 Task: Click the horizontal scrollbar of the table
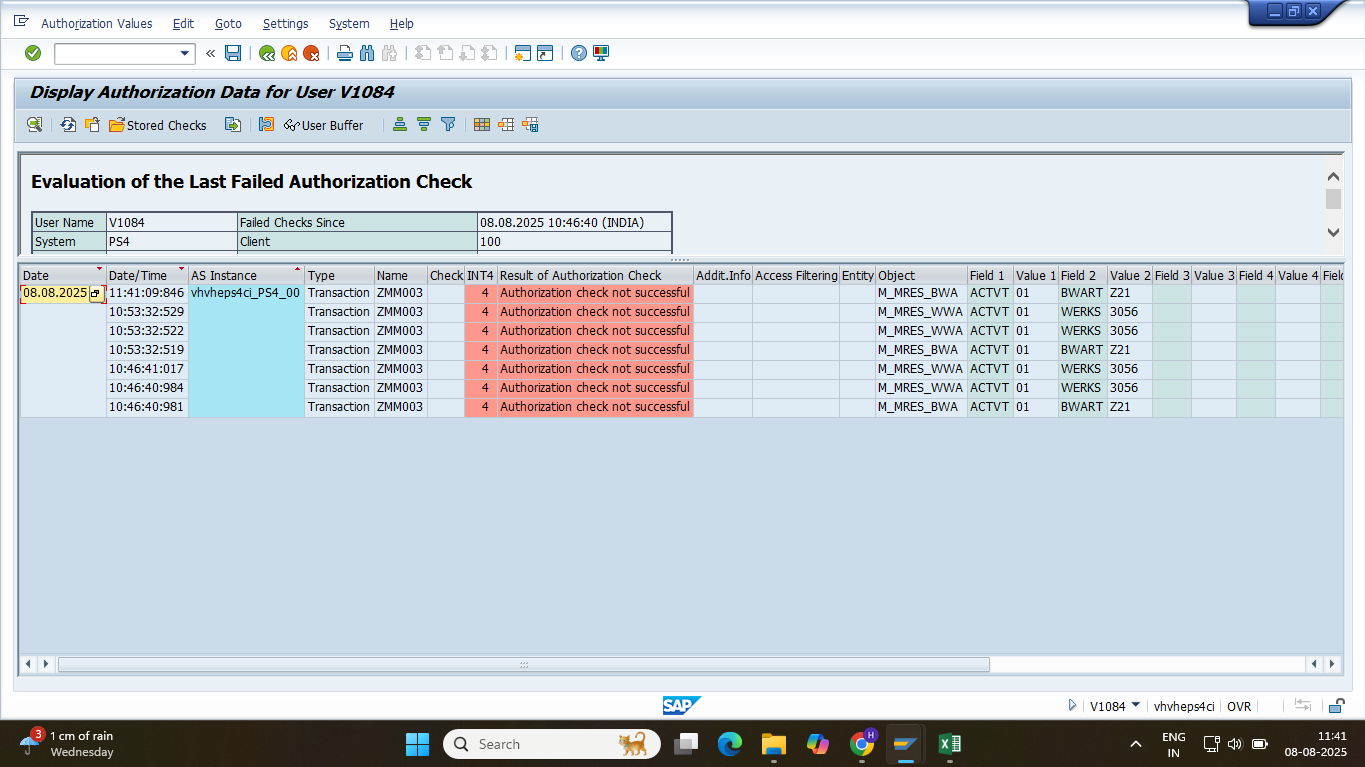[523, 664]
